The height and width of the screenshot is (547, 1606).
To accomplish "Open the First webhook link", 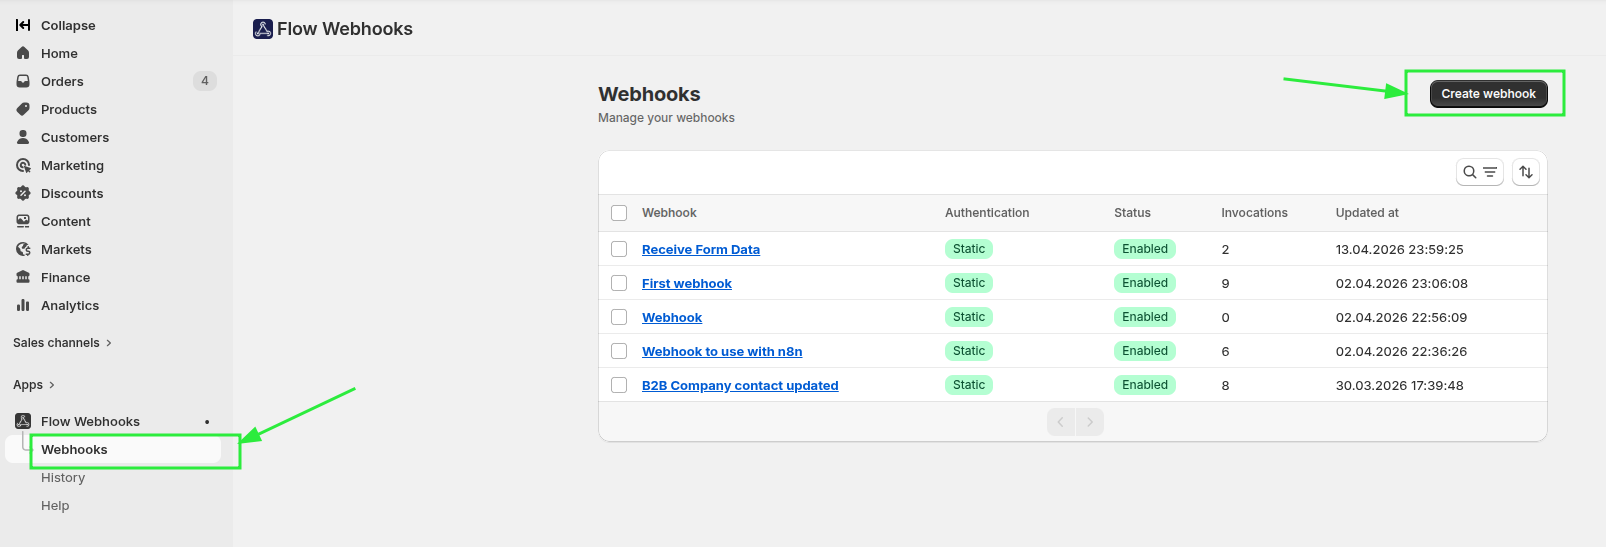I will coord(686,283).
